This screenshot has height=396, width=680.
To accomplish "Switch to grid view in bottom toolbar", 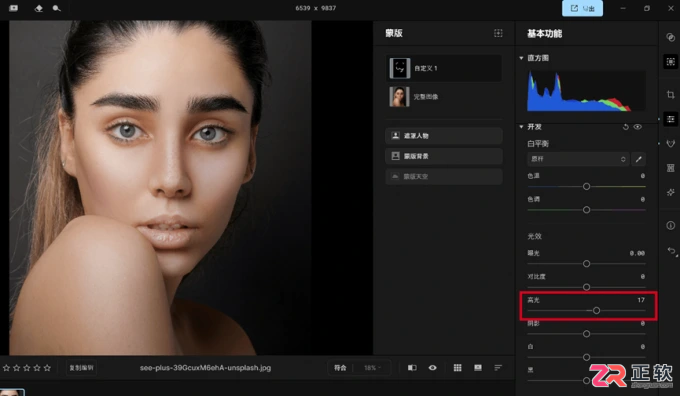I will (x=458, y=368).
